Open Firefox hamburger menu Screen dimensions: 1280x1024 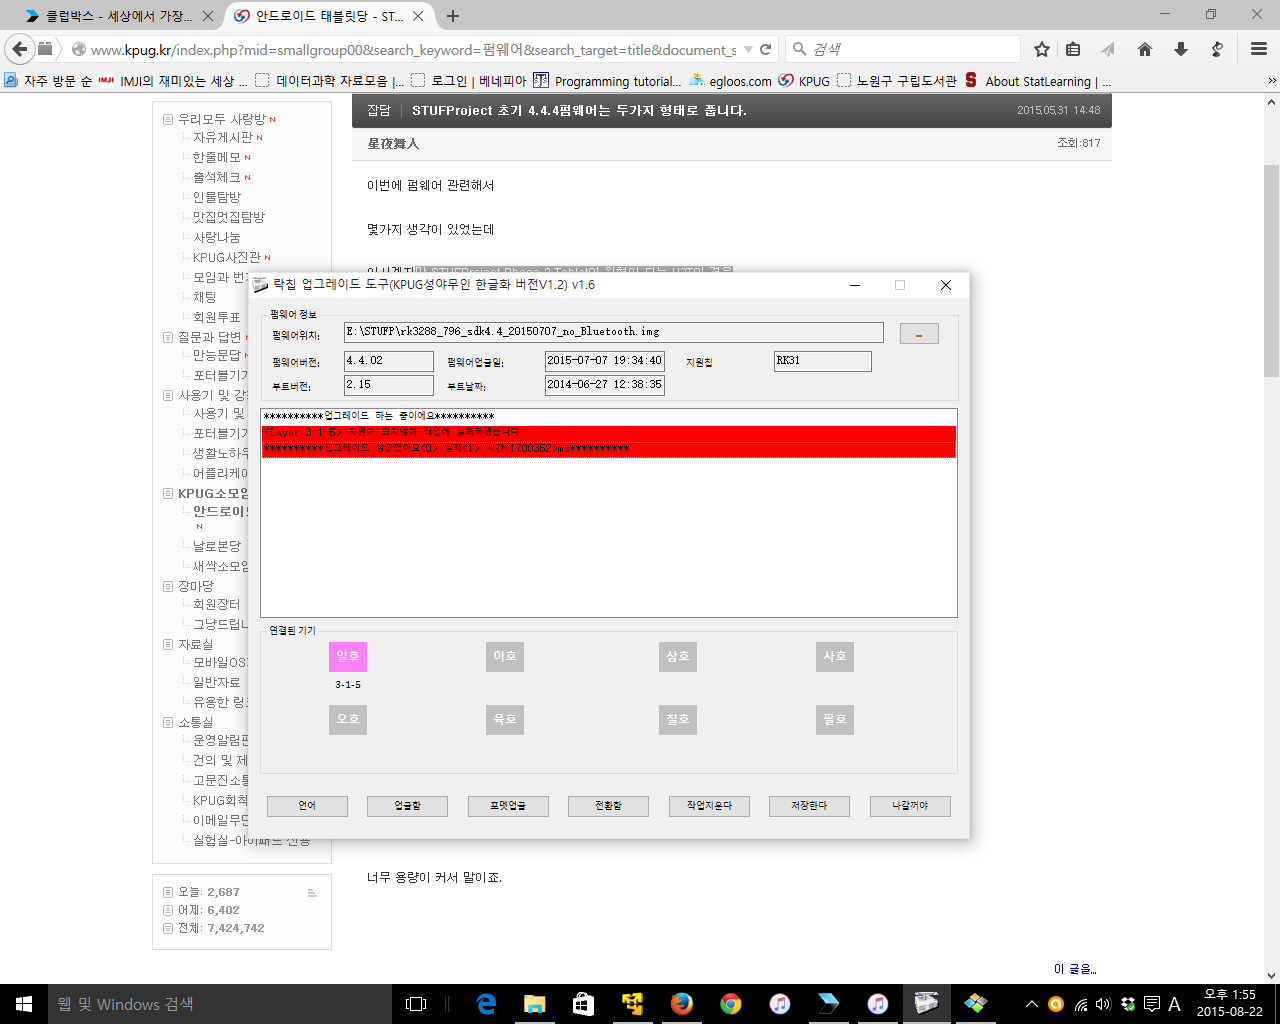[x=1259, y=49]
